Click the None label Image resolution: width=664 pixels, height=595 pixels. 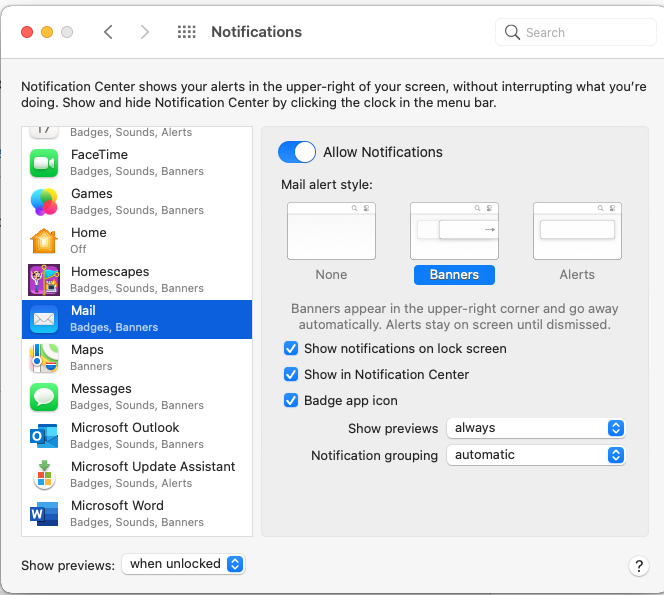click(331, 274)
